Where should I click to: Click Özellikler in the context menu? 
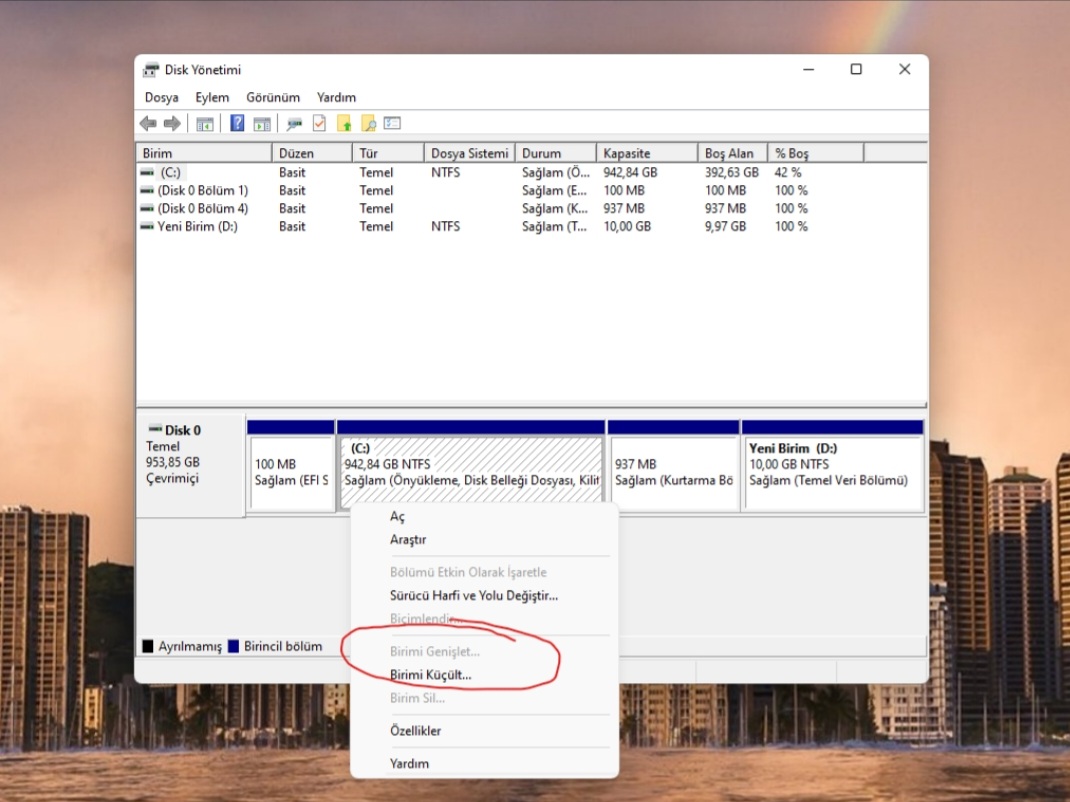pyautogui.click(x=416, y=730)
